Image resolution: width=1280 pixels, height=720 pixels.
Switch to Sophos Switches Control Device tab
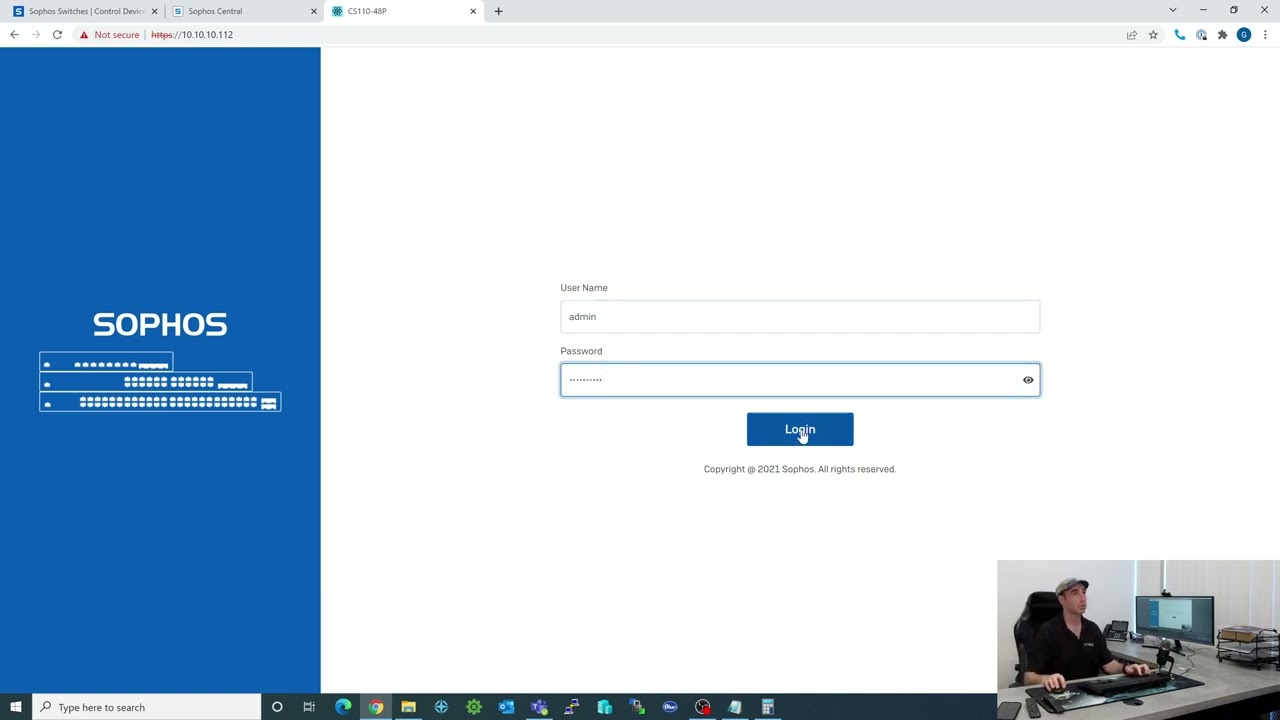[x=86, y=11]
